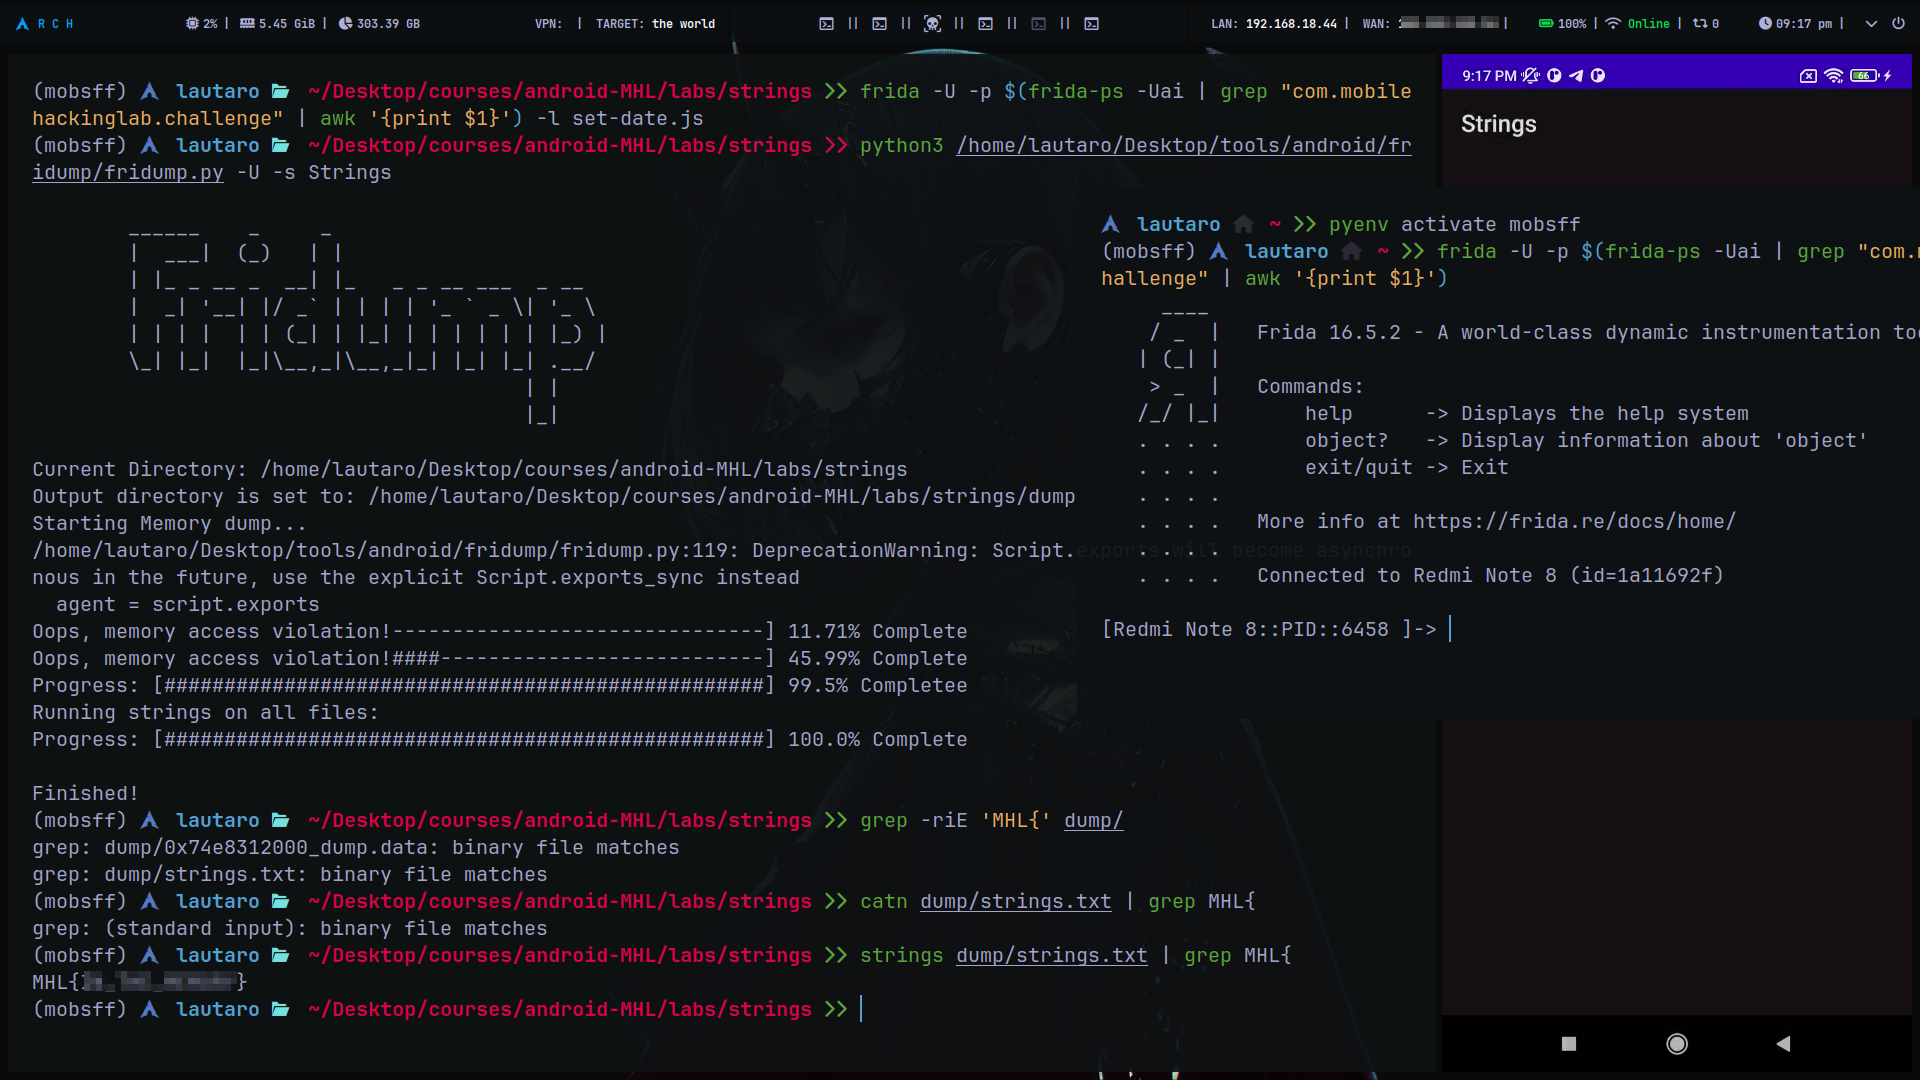
Task: Click the 11.71% Complete violation line
Action: [499, 631]
